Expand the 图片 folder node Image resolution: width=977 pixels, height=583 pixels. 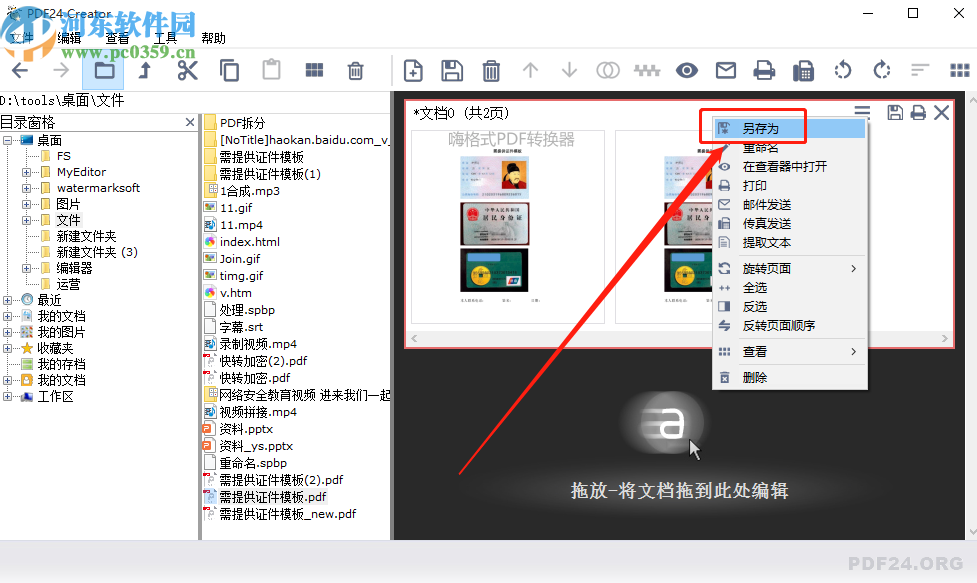(26, 204)
